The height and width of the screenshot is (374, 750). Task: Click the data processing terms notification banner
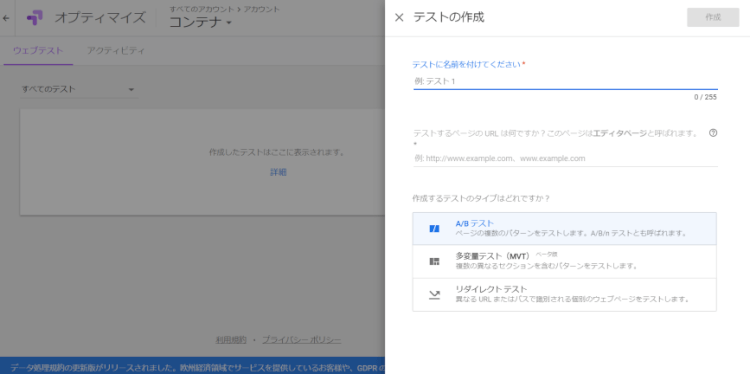pyautogui.click(x=192, y=366)
